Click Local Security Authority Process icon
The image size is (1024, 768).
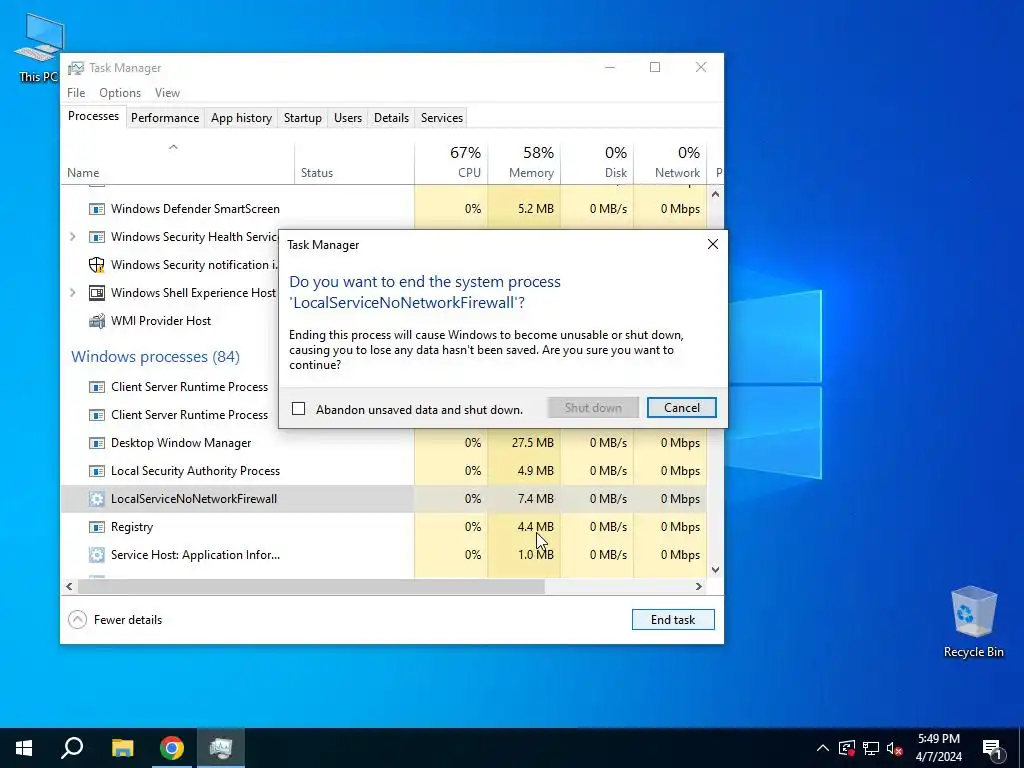click(x=97, y=471)
